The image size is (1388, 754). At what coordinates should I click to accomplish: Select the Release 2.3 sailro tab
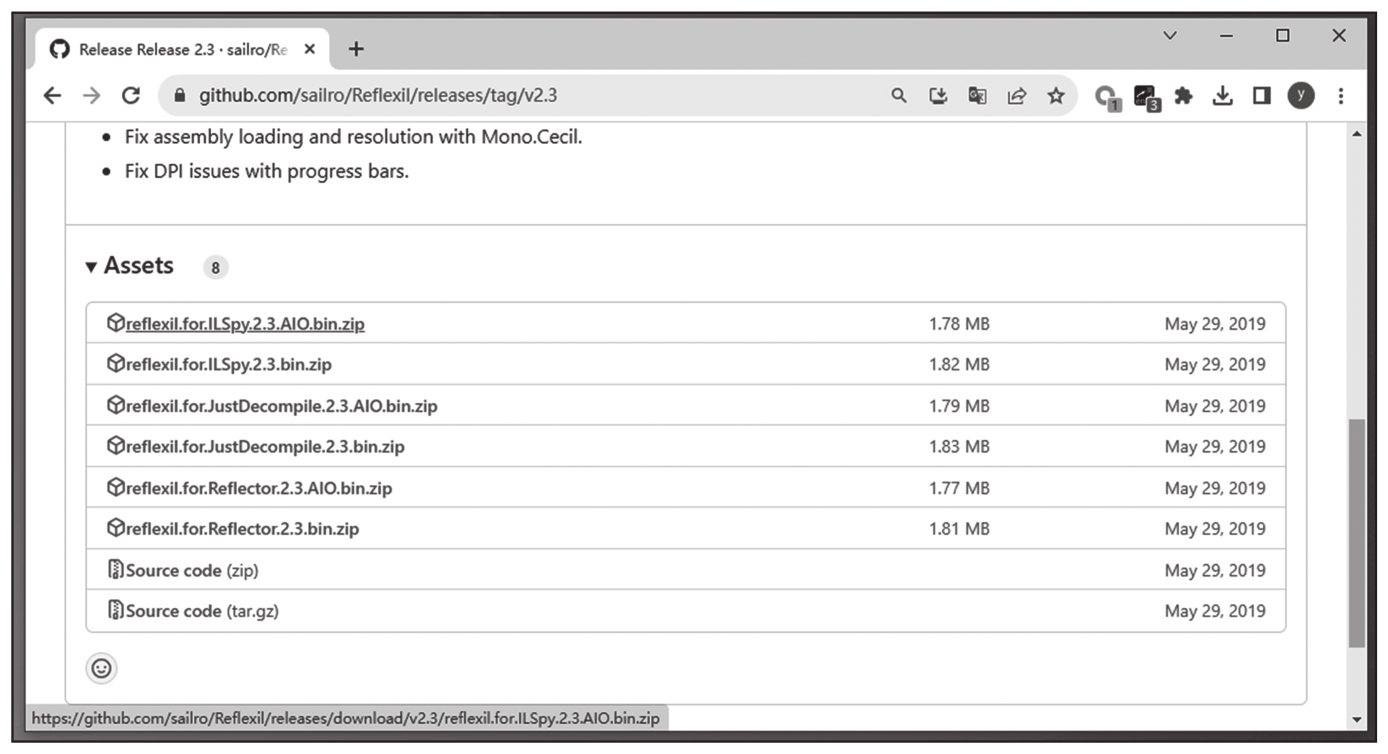tap(182, 49)
